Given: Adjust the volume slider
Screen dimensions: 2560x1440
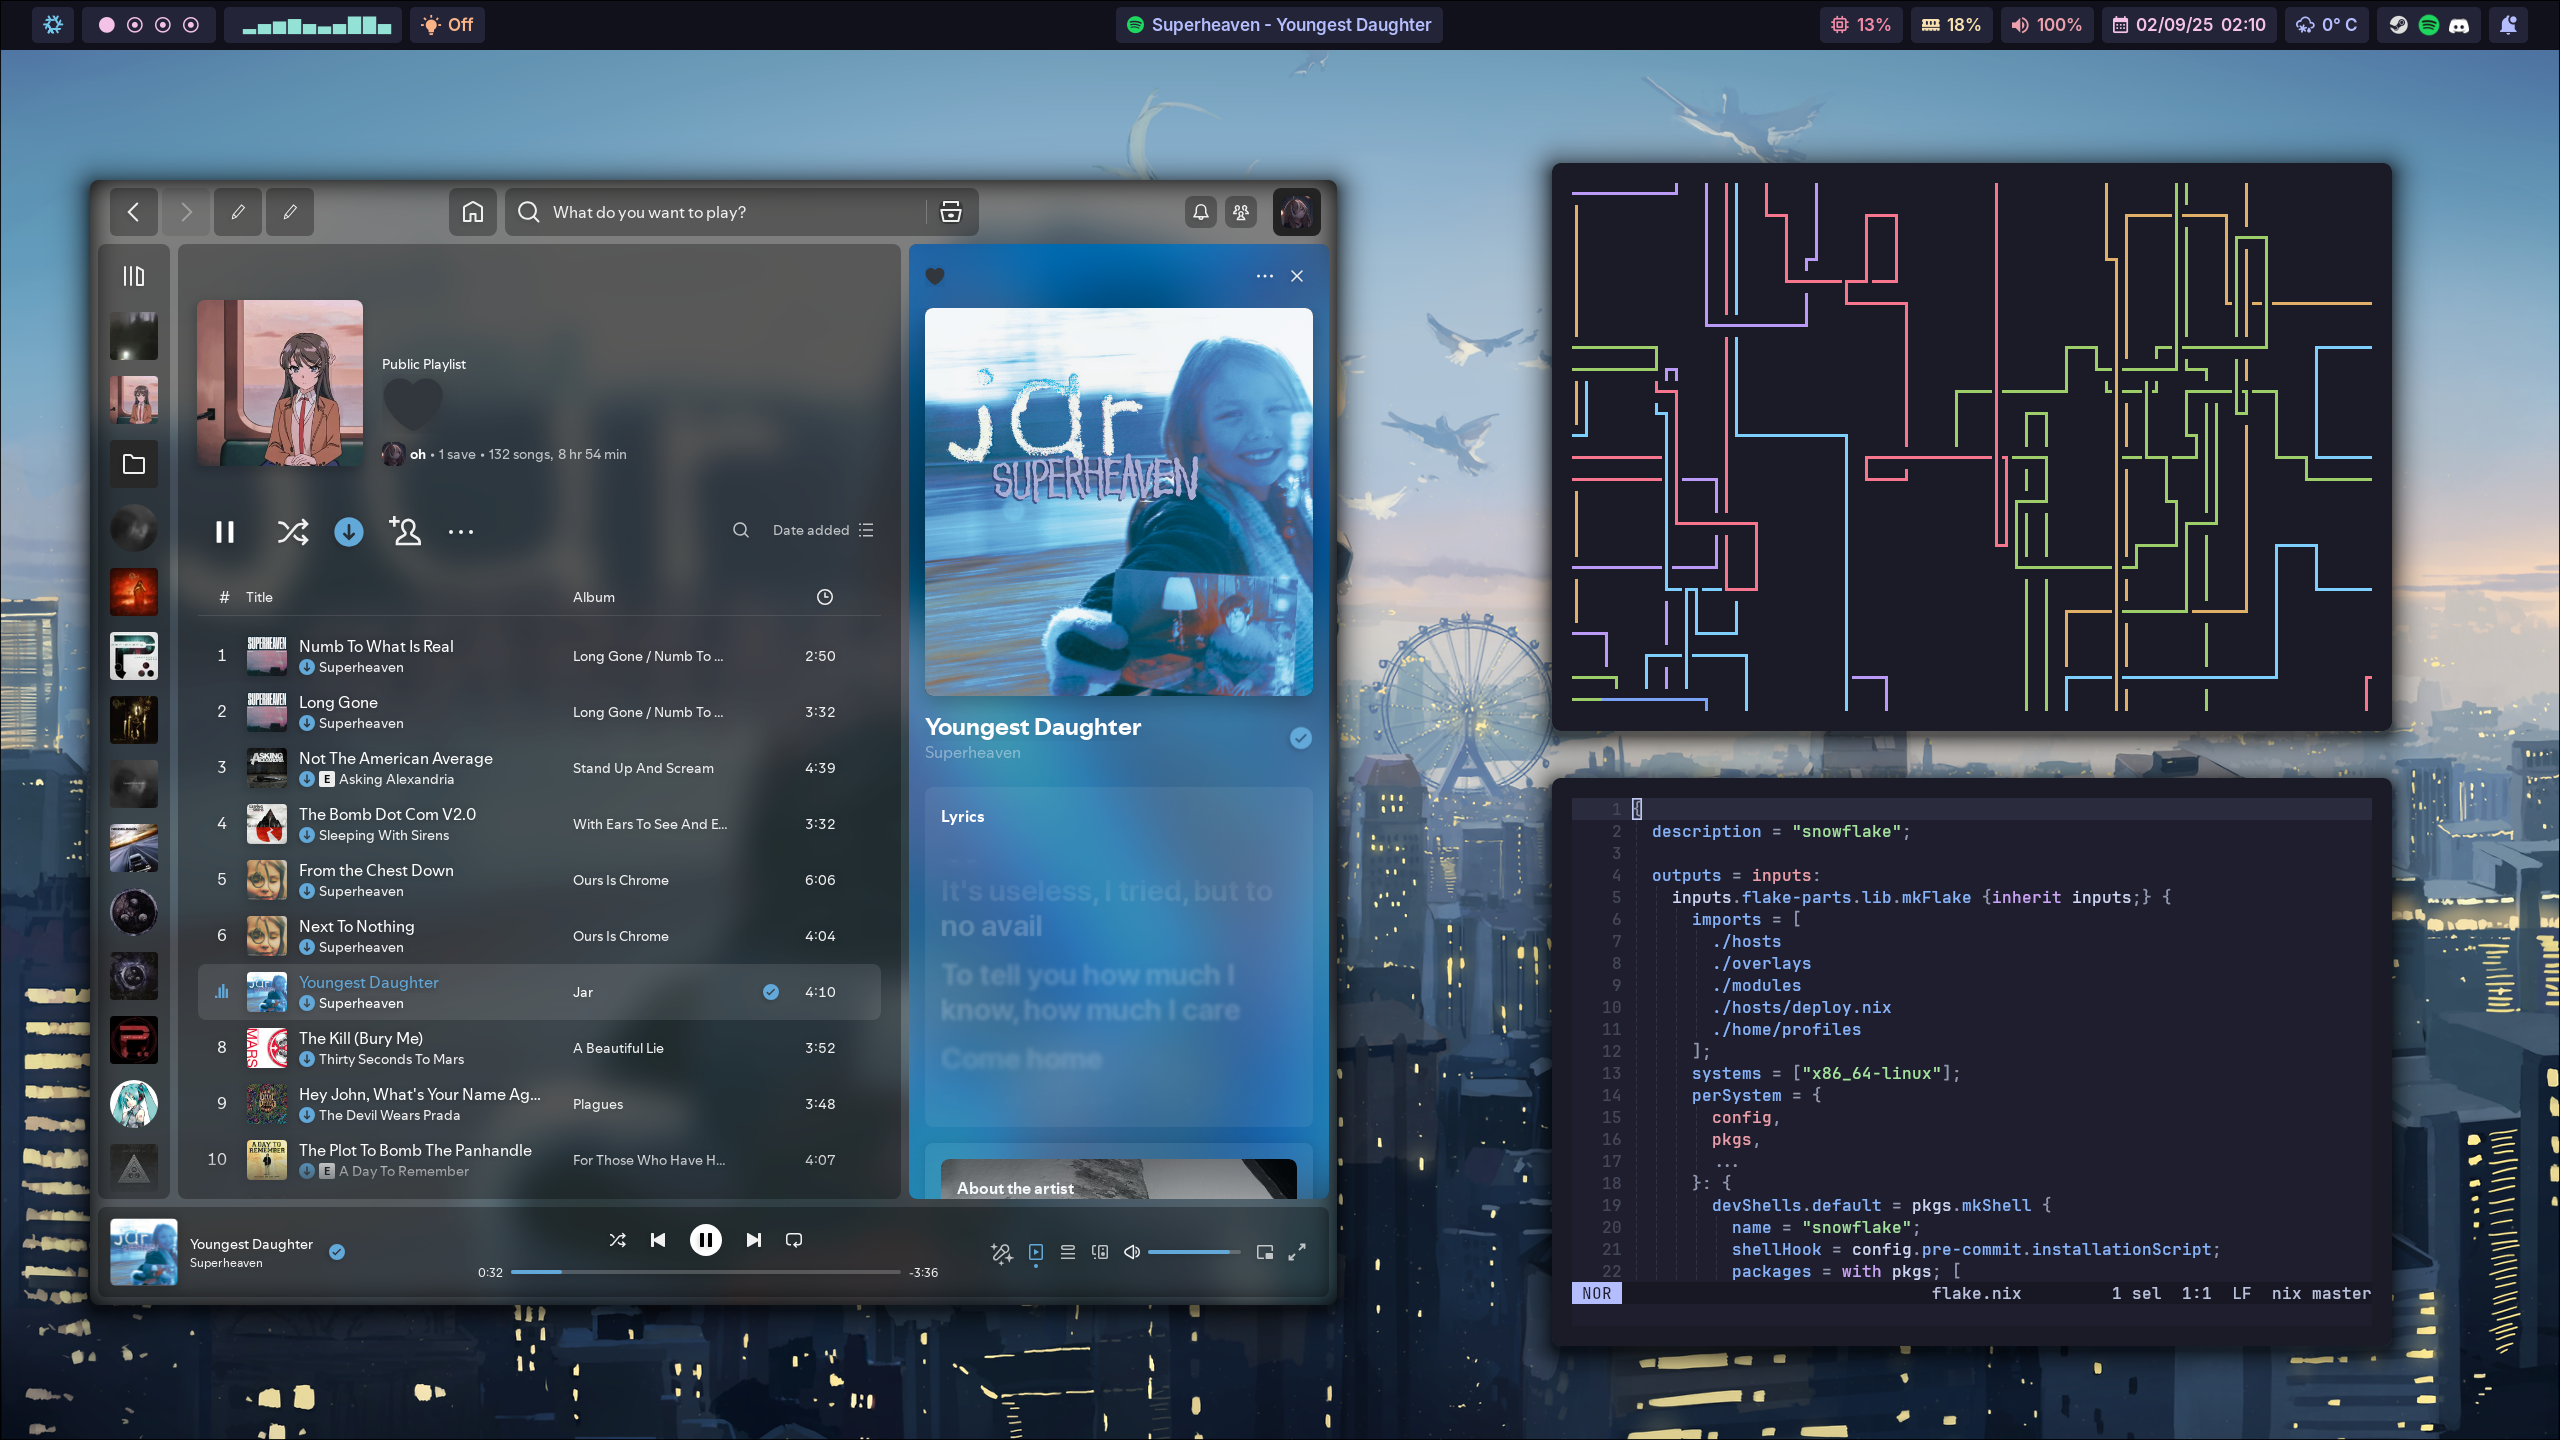Looking at the screenshot, I should 1193,1252.
